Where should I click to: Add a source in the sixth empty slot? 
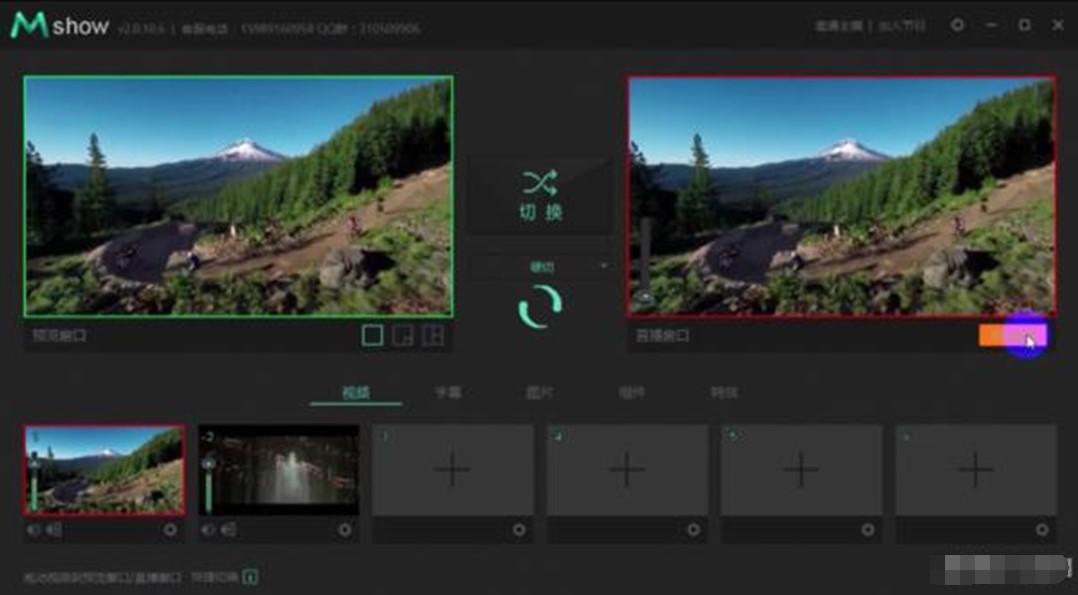click(976, 470)
